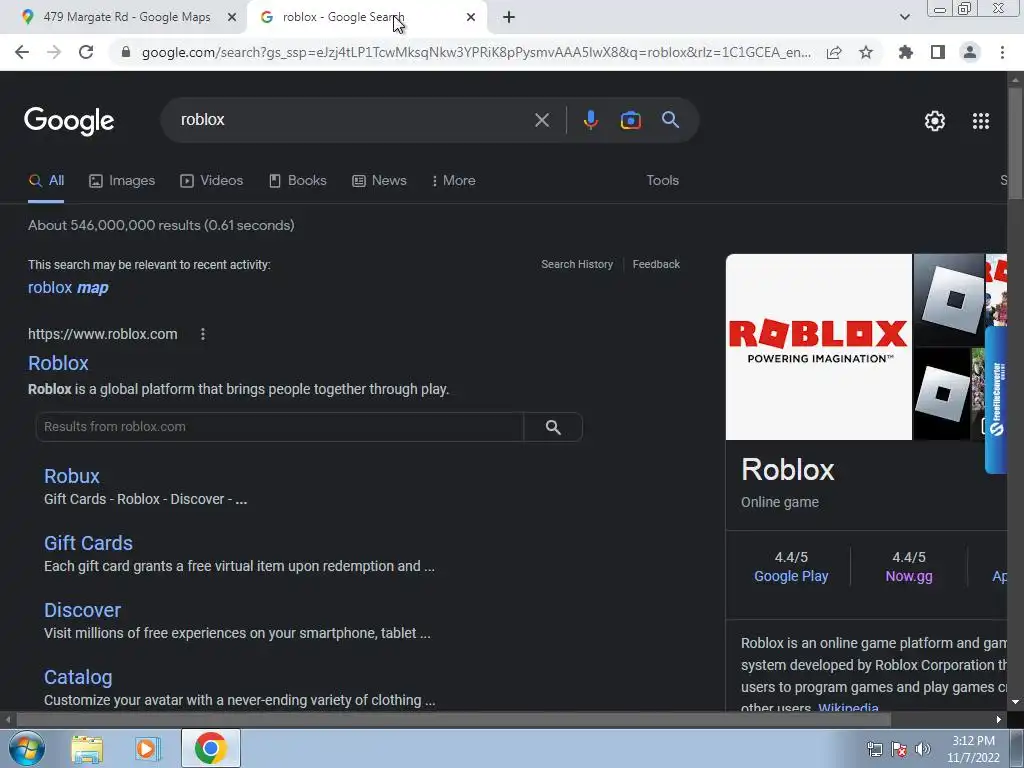1024x768 pixels.
Task: Go back with browser back arrow
Action: 22,52
